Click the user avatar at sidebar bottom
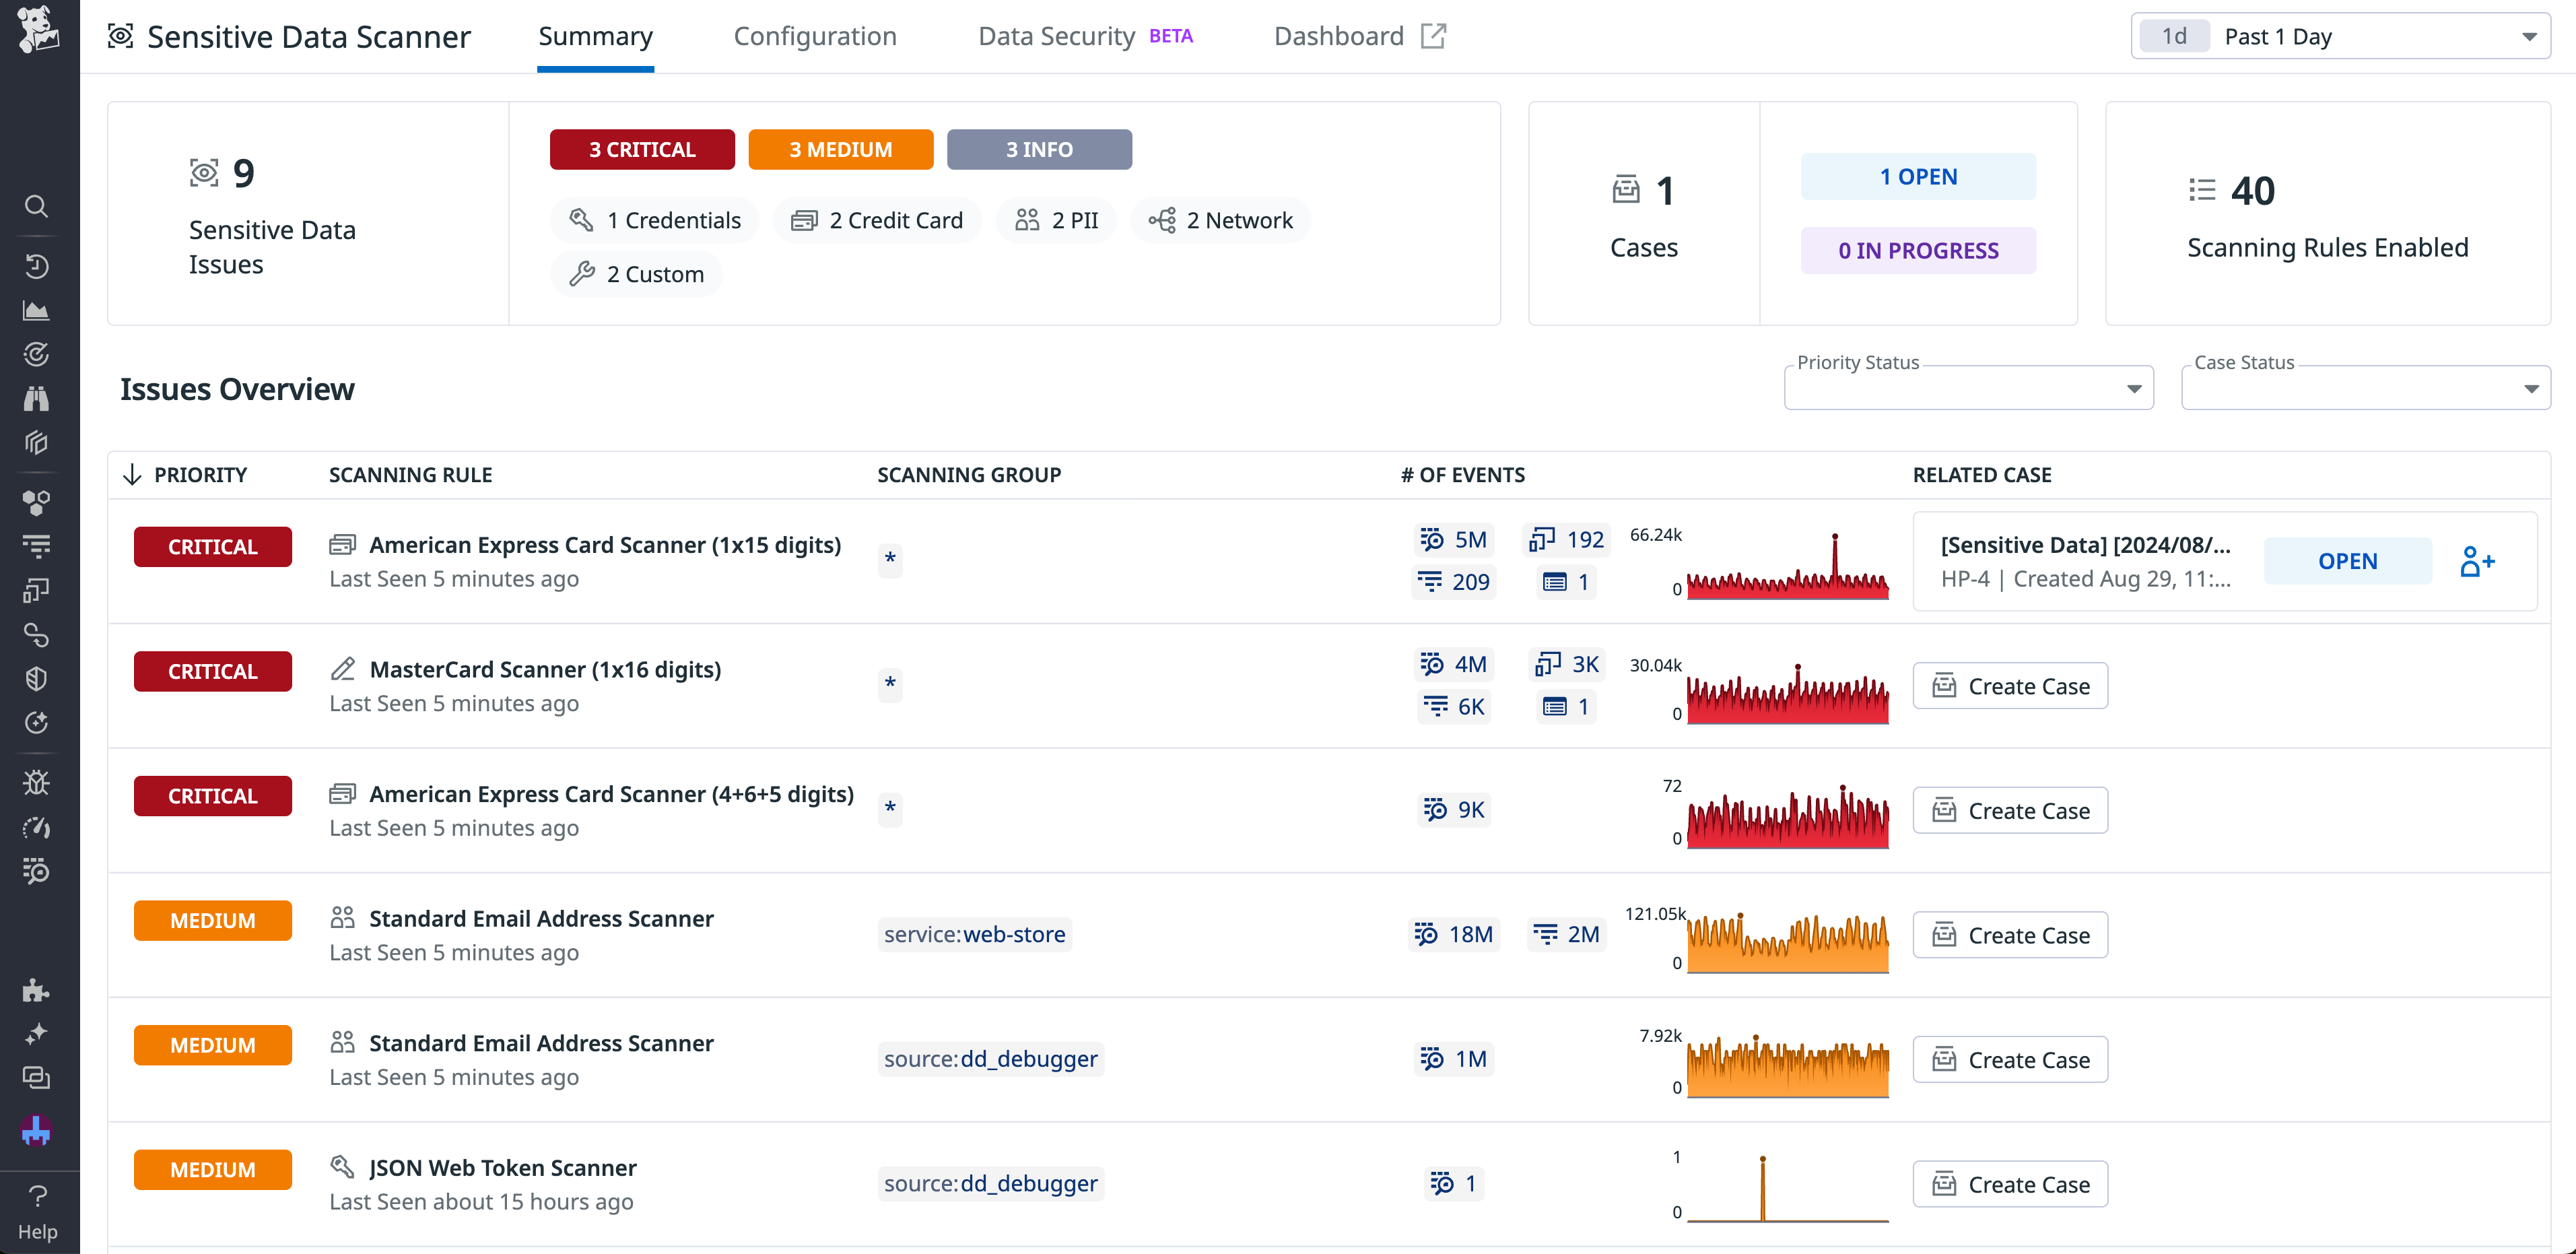The height and width of the screenshot is (1254, 2576). pyautogui.click(x=37, y=1131)
